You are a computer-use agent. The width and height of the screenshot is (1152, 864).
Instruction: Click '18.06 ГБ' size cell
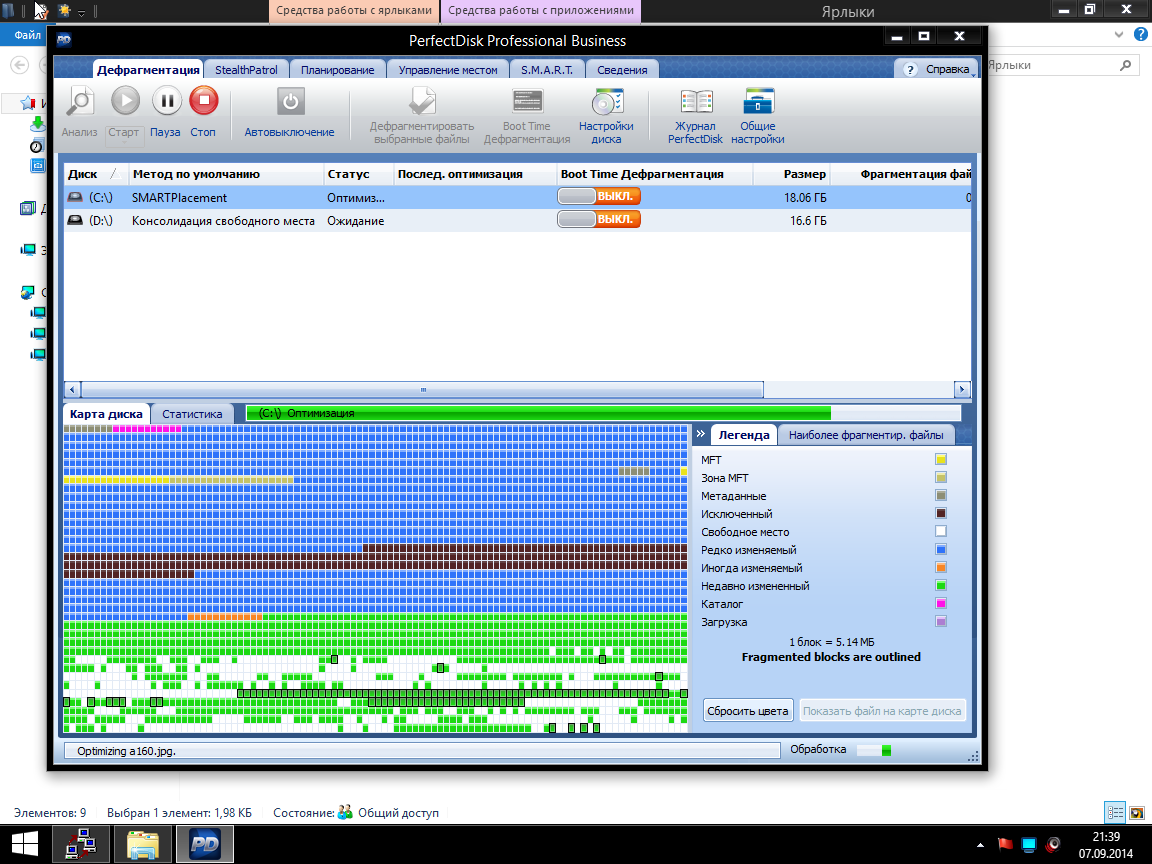(x=805, y=197)
